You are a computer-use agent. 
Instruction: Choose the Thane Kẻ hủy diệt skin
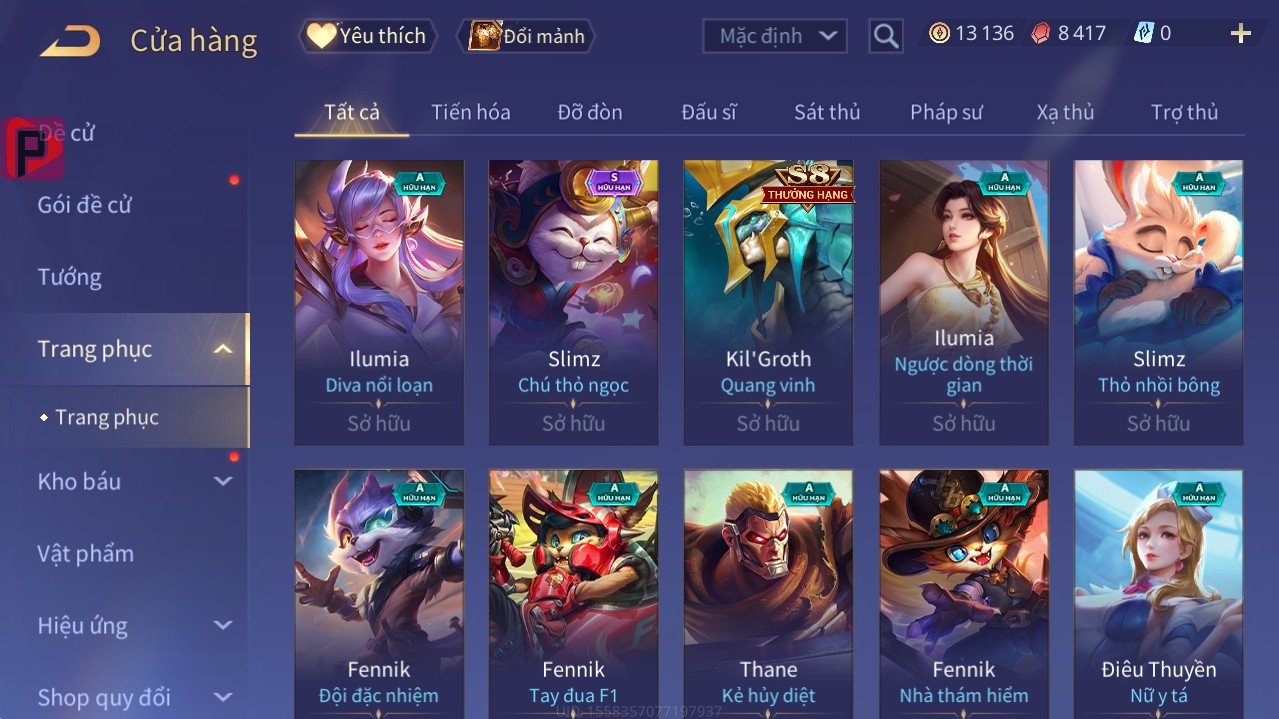(768, 594)
